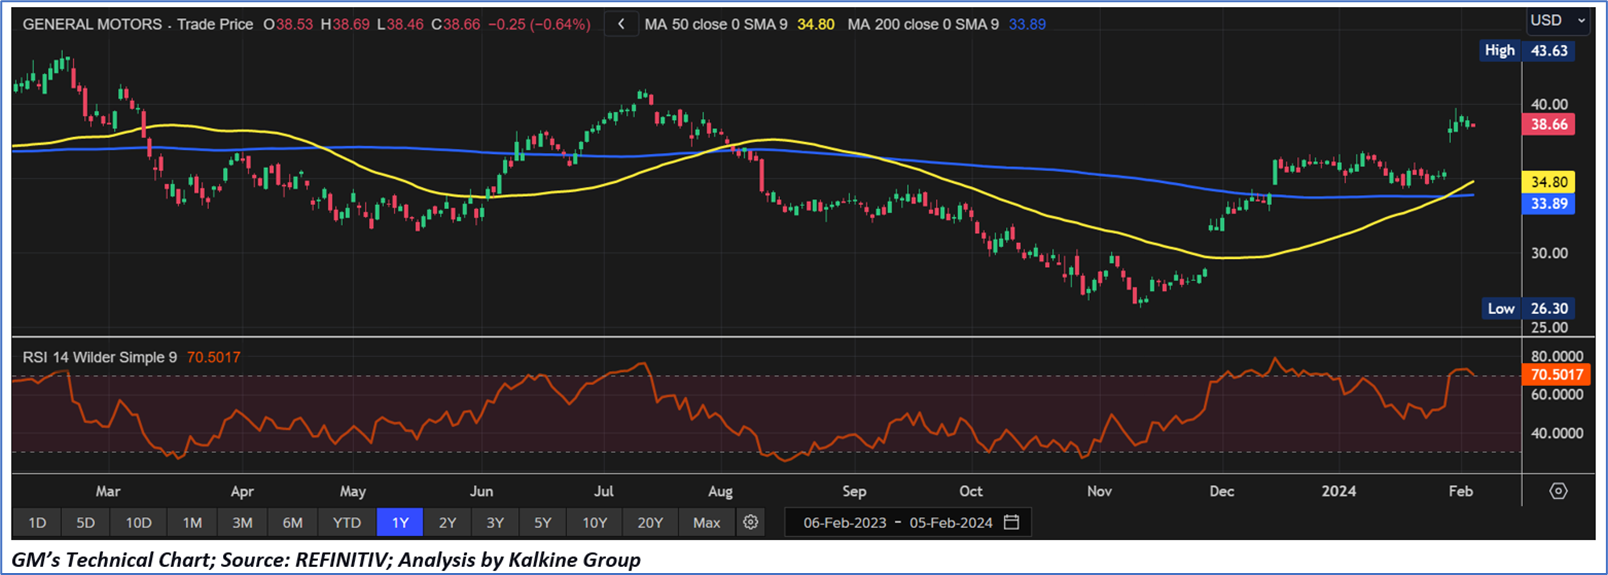Image resolution: width=1608 pixels, height=575 pixels.
Task: Select the 6M timeframe
Action: [x=292, y=522]
